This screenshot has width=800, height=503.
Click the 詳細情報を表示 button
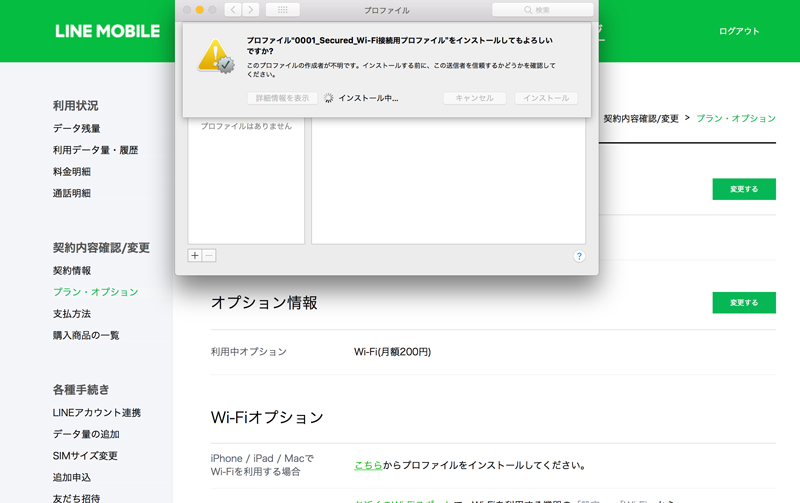pos(282,98)
